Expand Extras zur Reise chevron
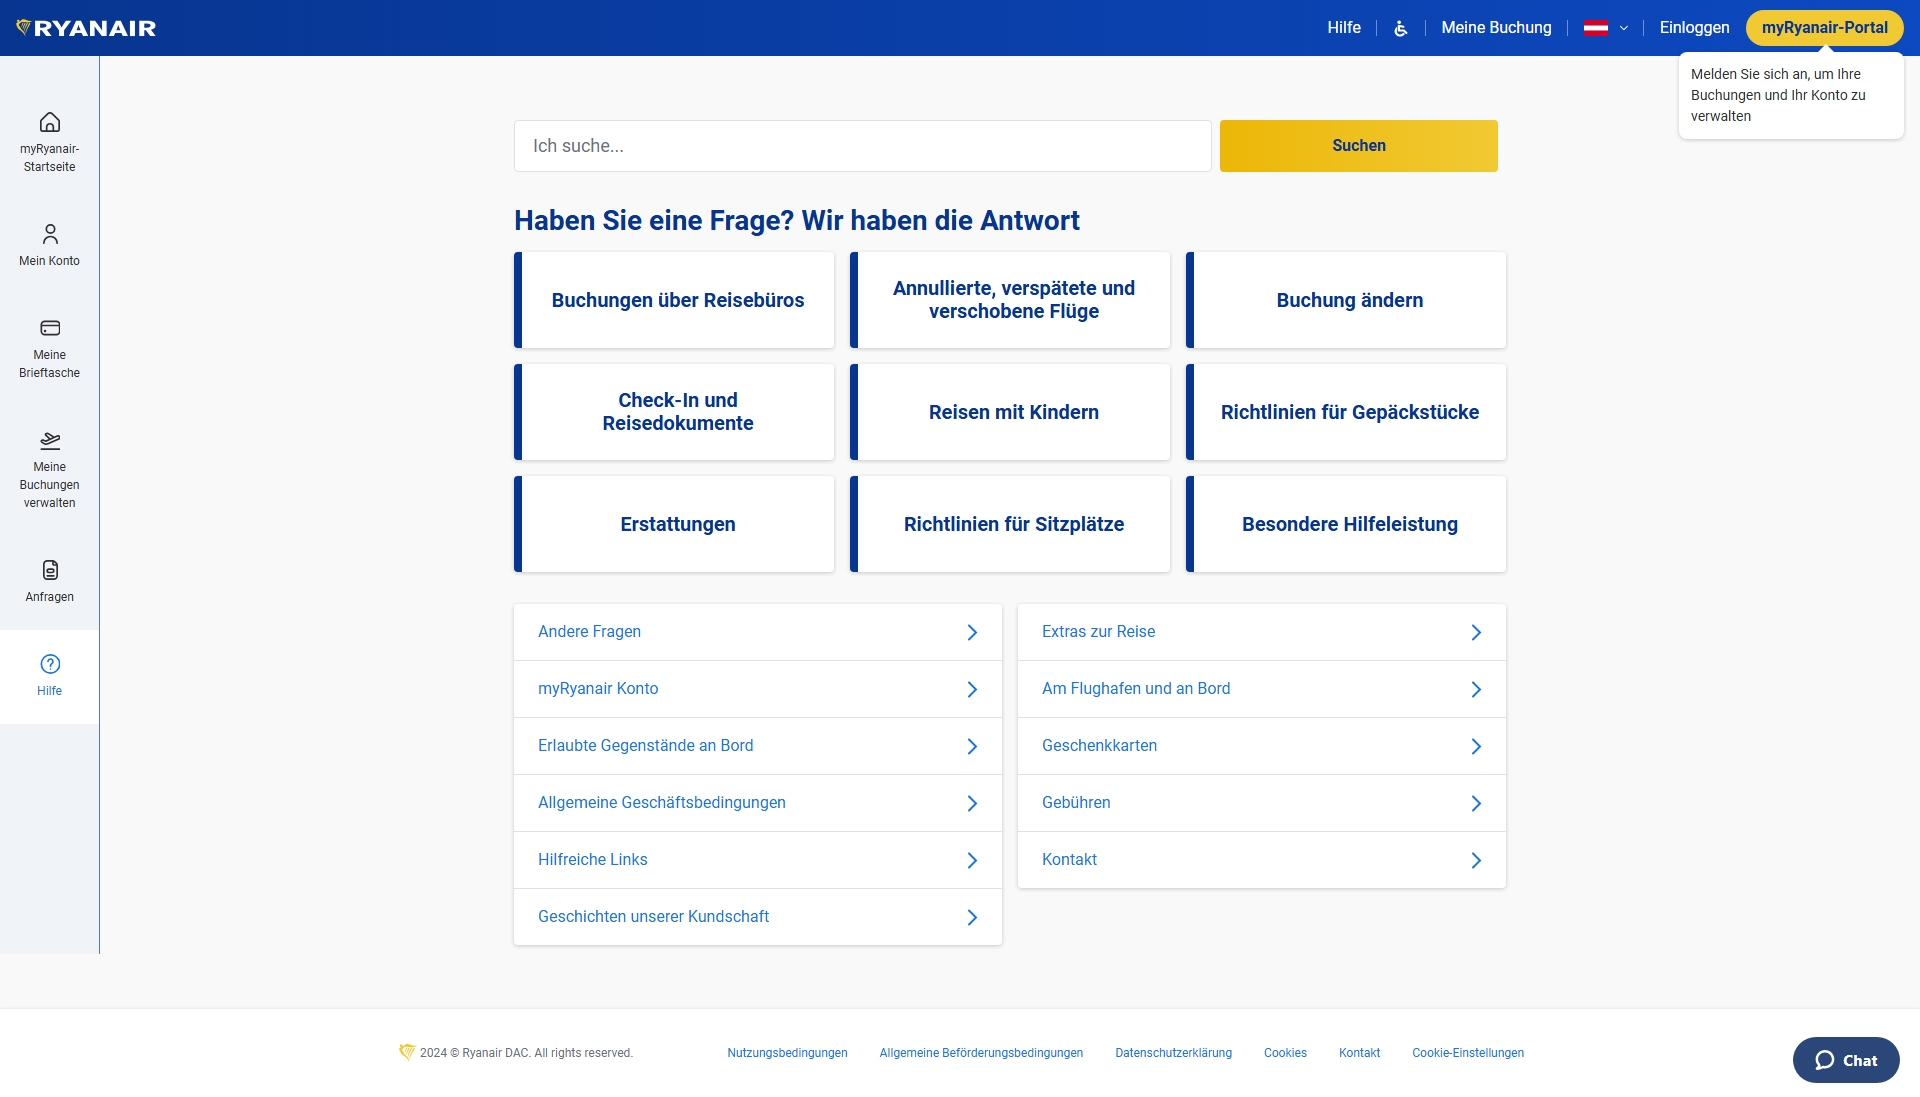This screenshot has width=1920, height=1097. pyautogui.click(x=1476, y=632)
